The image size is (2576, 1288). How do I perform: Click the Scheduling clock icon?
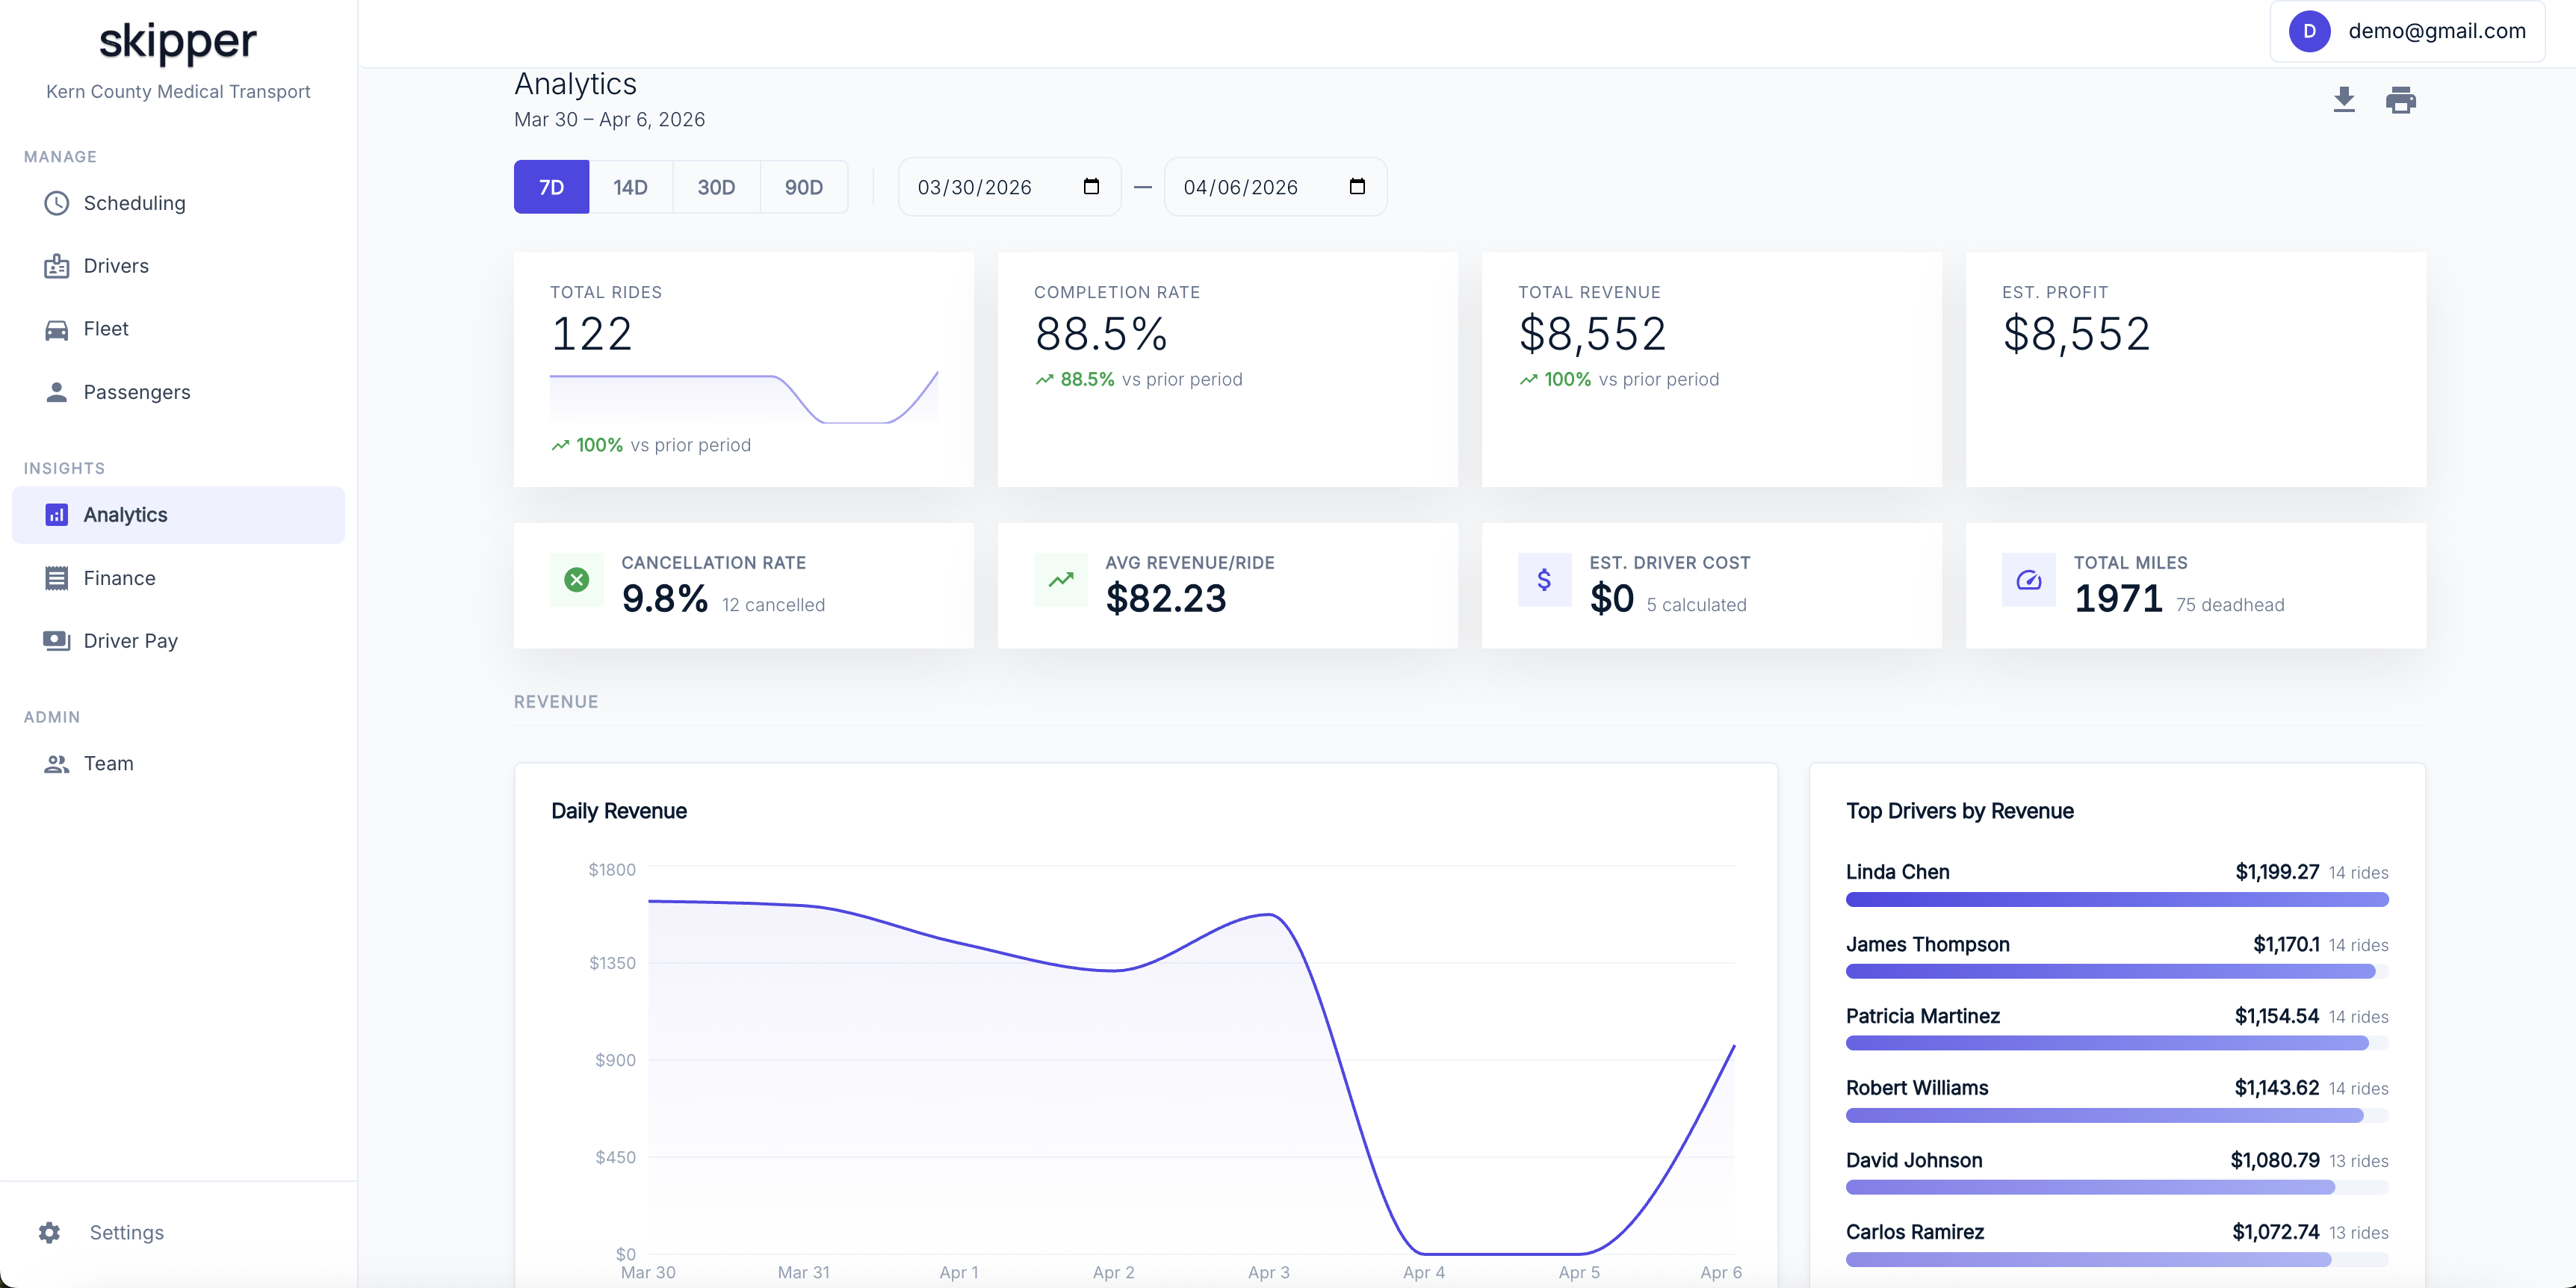point(56,203)
